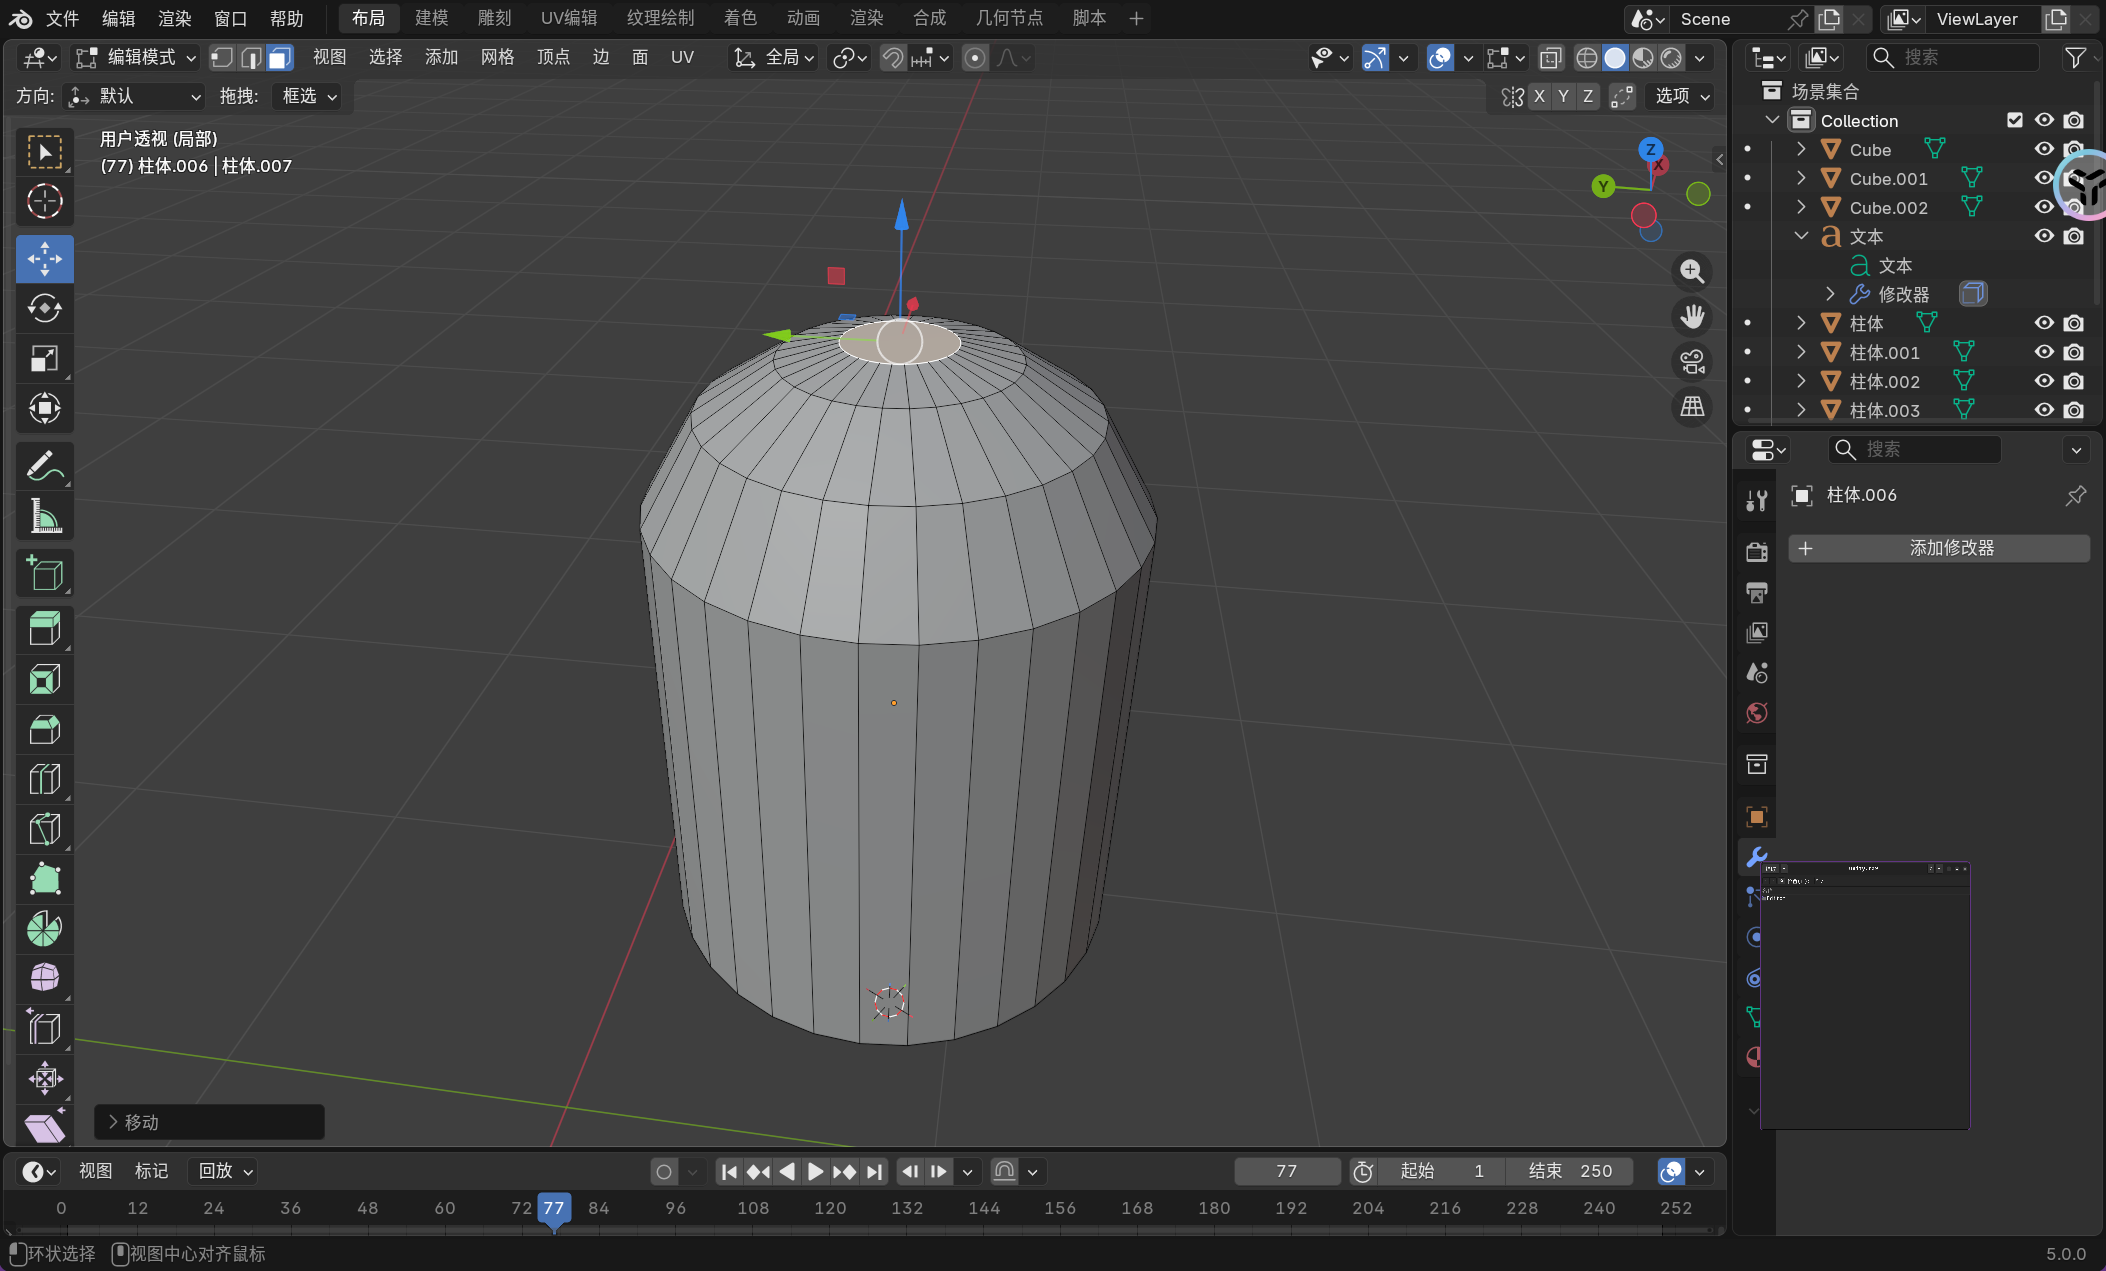Toggle X-ray display mode
The height and width of the screenshot is (1271, 2106).
[1550, 58]
